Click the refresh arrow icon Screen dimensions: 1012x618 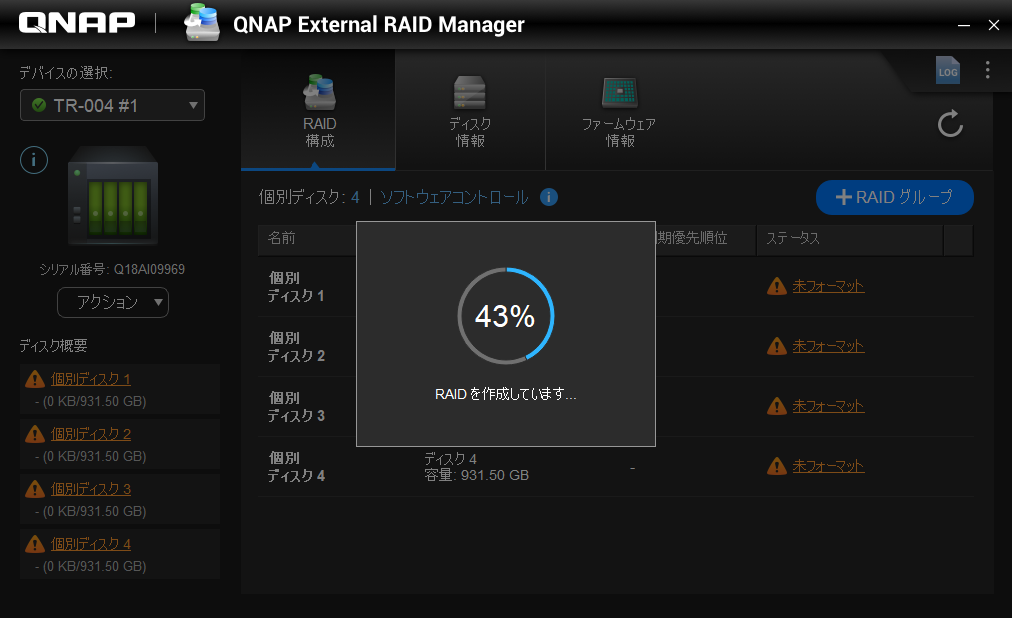[949, 124]
